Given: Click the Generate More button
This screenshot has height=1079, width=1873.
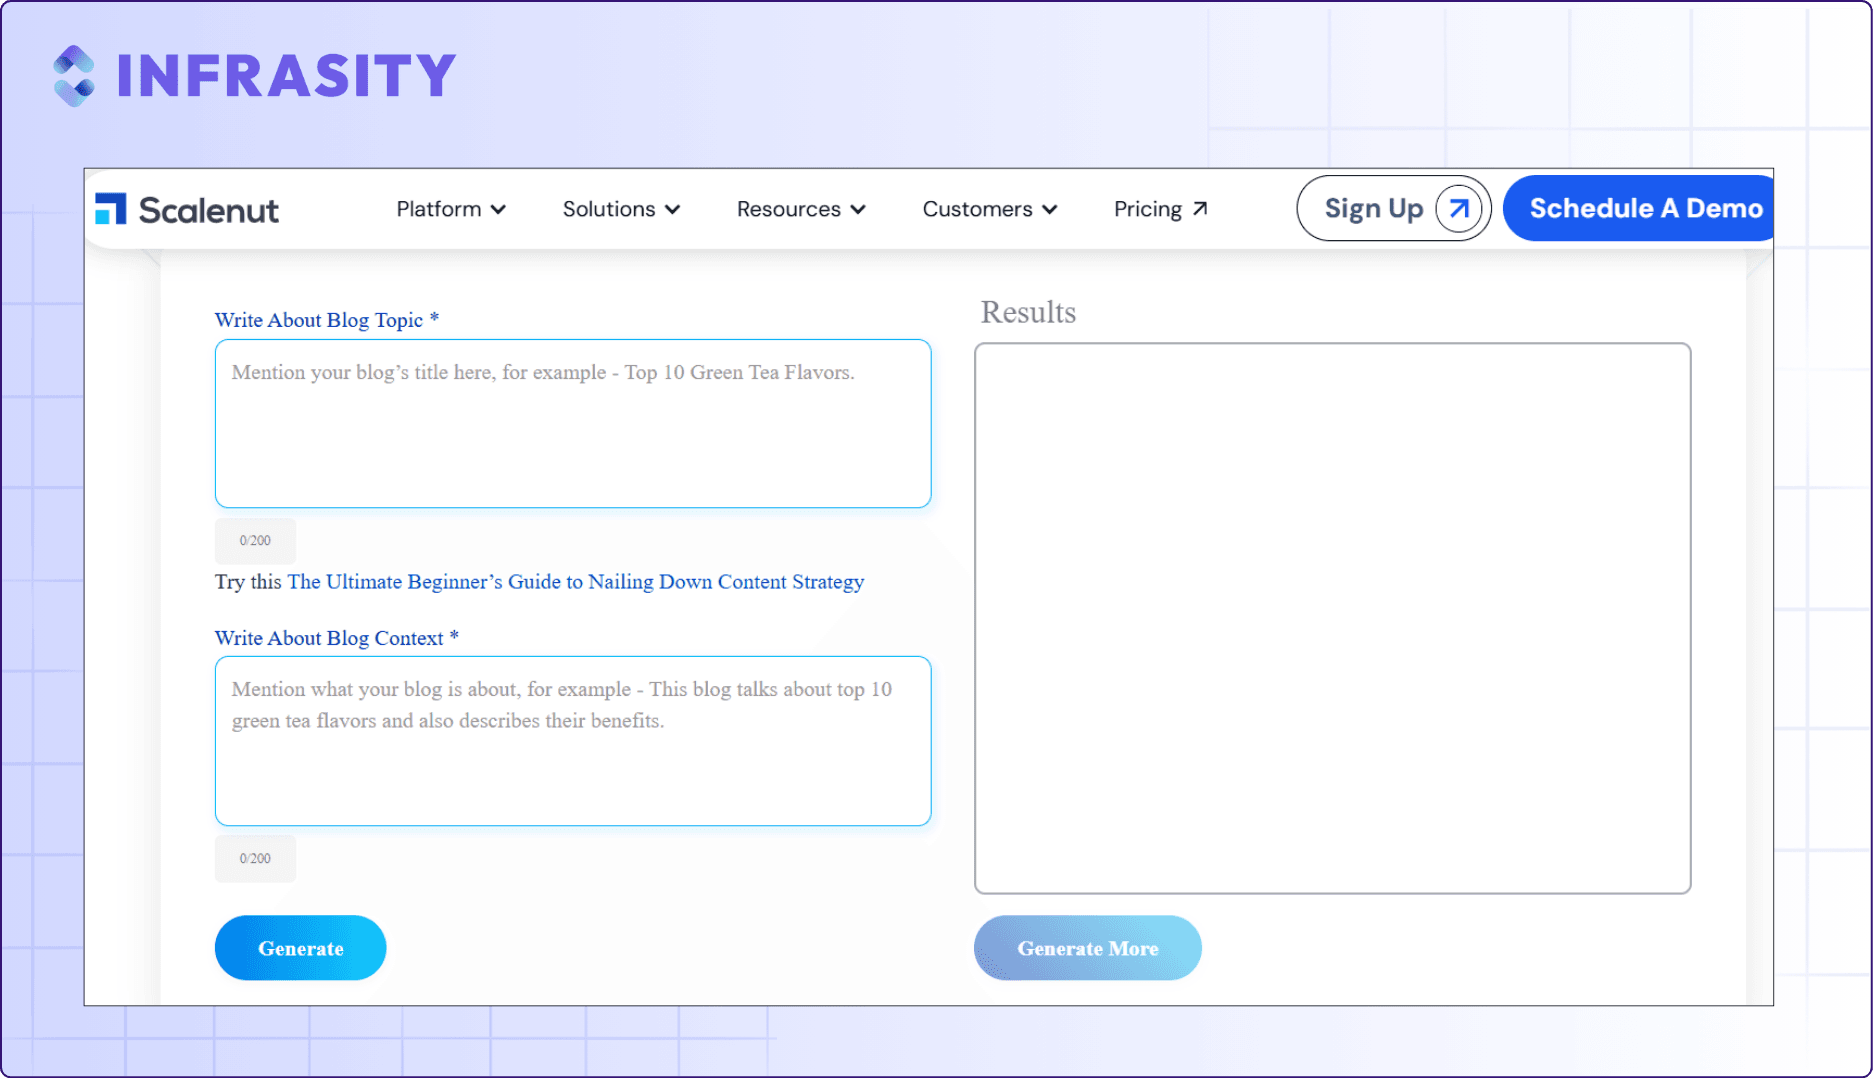Looking at the screenshot, I should point(1088,948).
